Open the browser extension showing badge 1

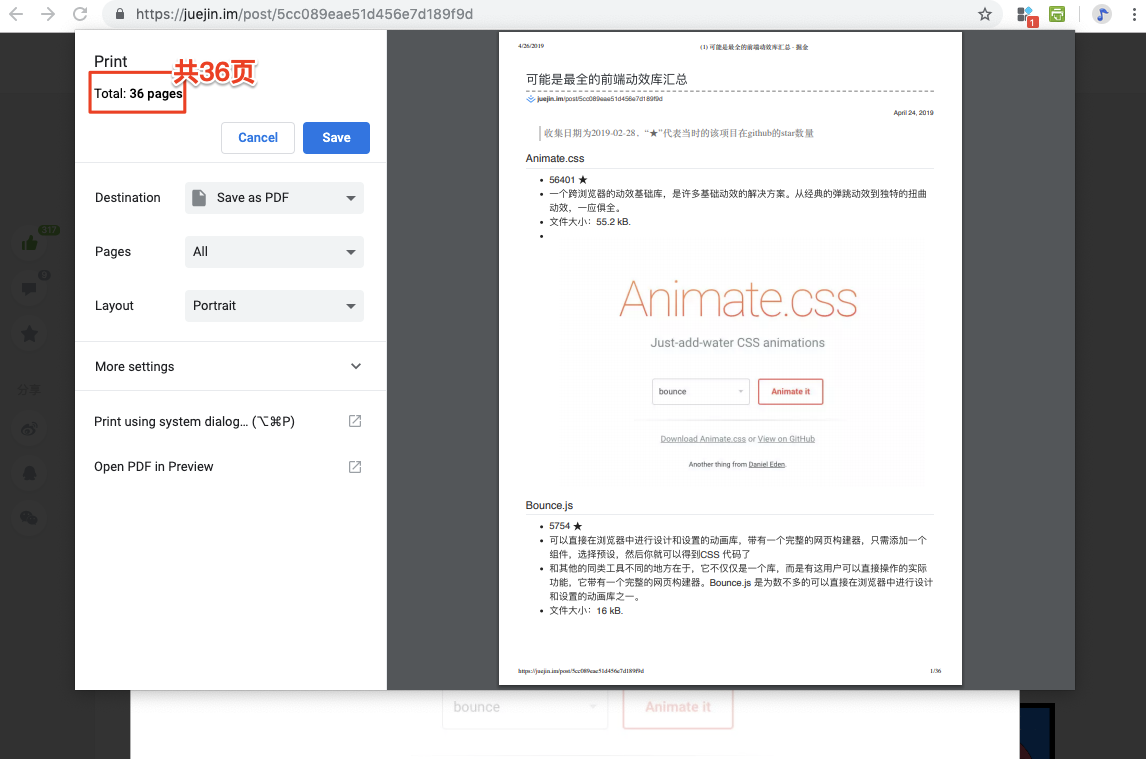1027,14
